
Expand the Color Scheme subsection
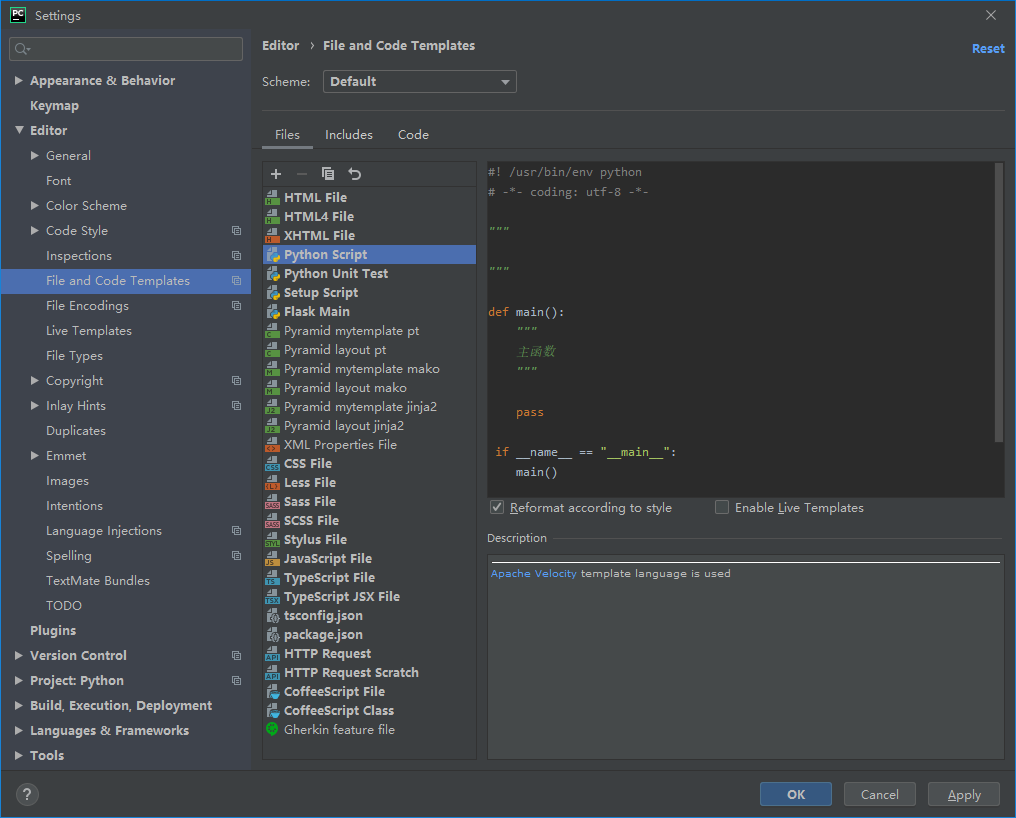click(x=35, y=205)
